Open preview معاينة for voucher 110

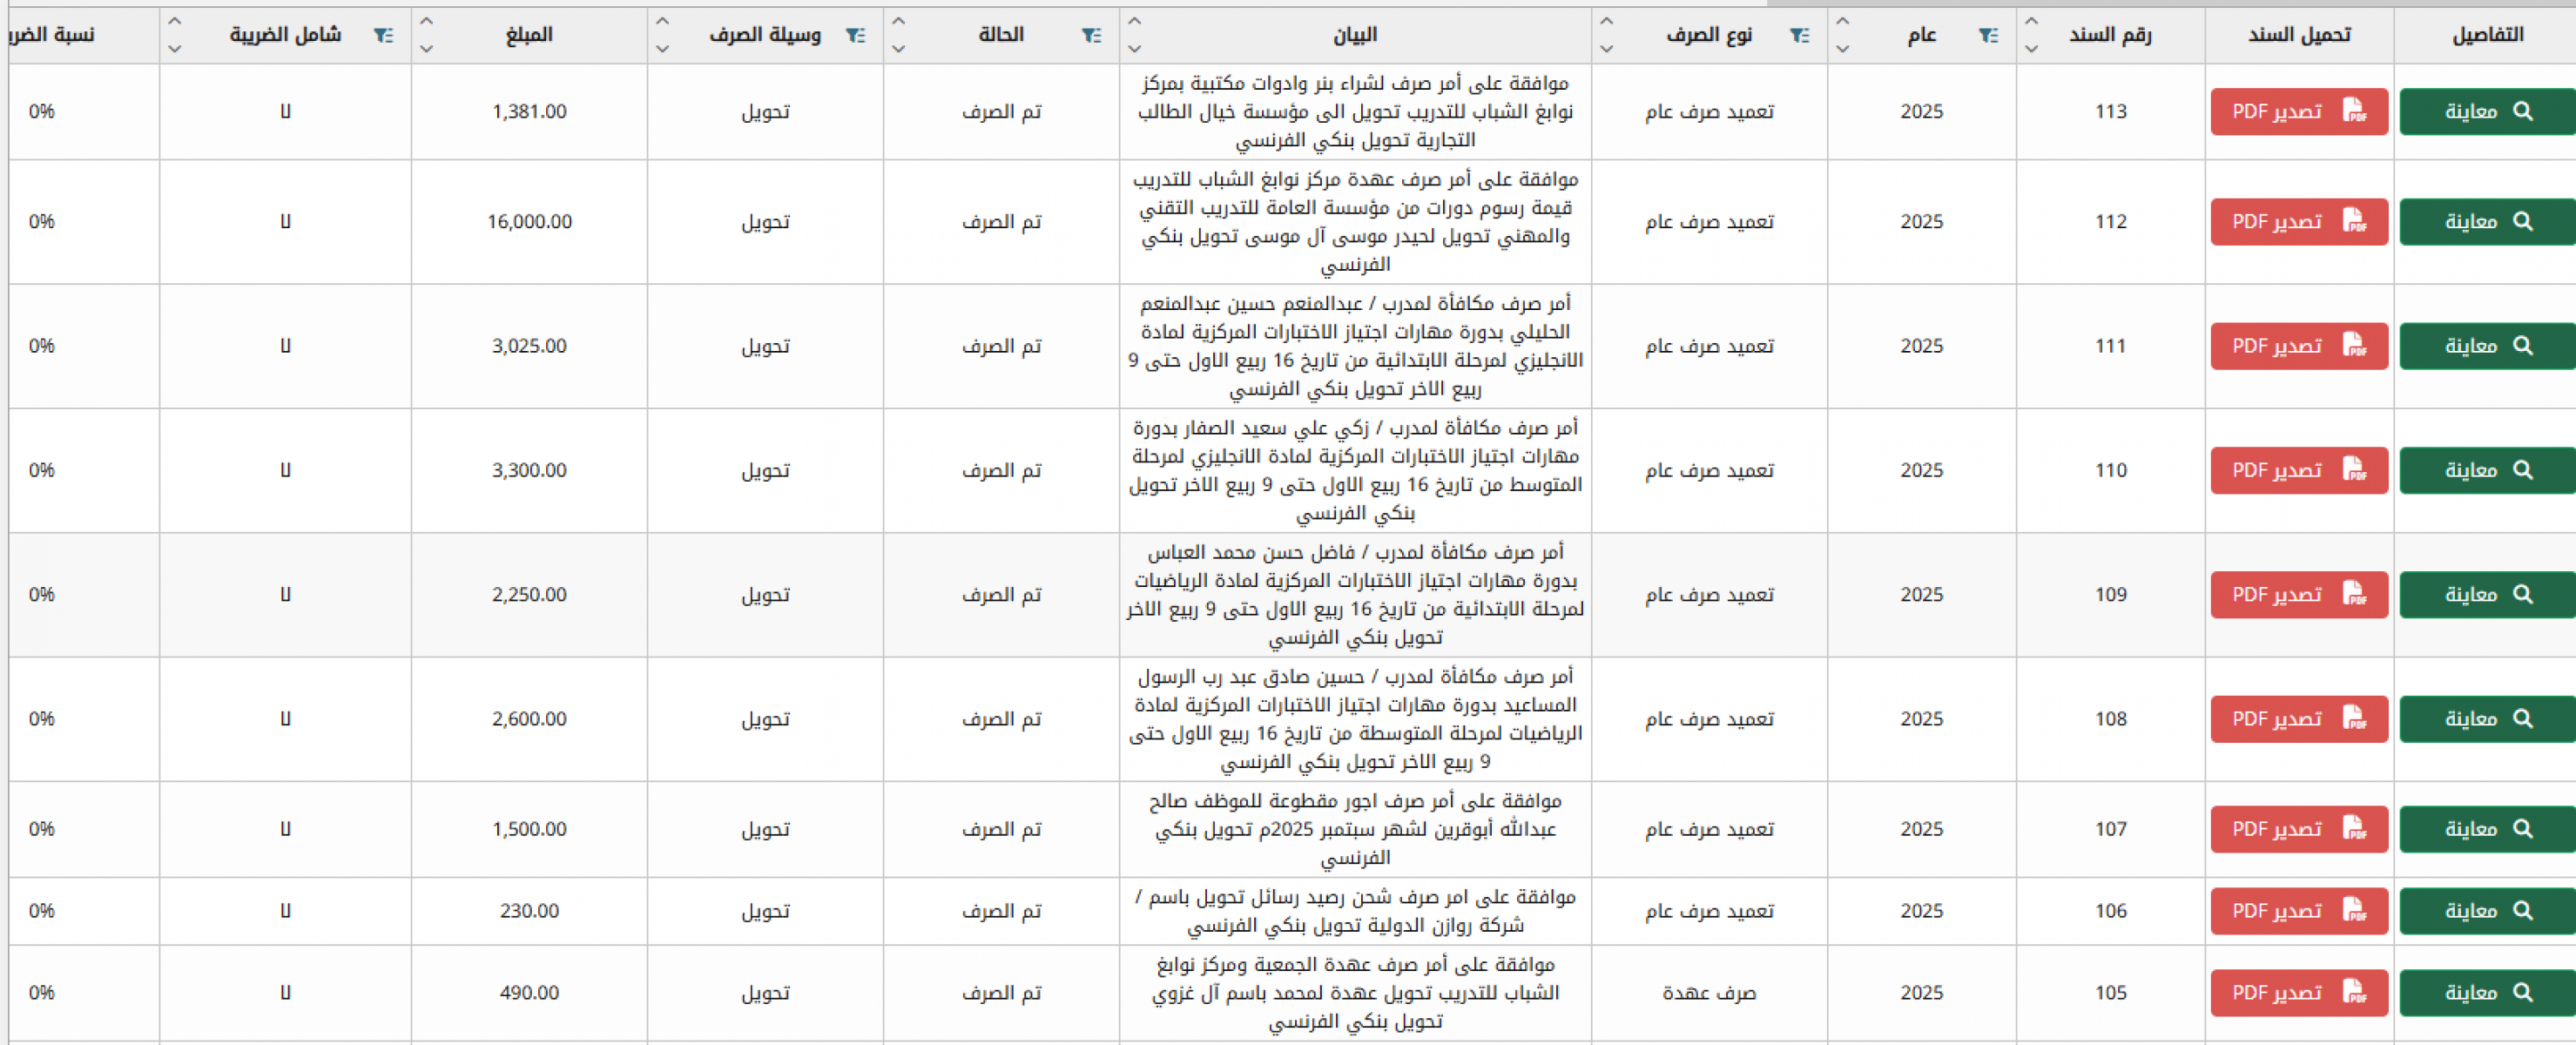[x=2487, y=470]
